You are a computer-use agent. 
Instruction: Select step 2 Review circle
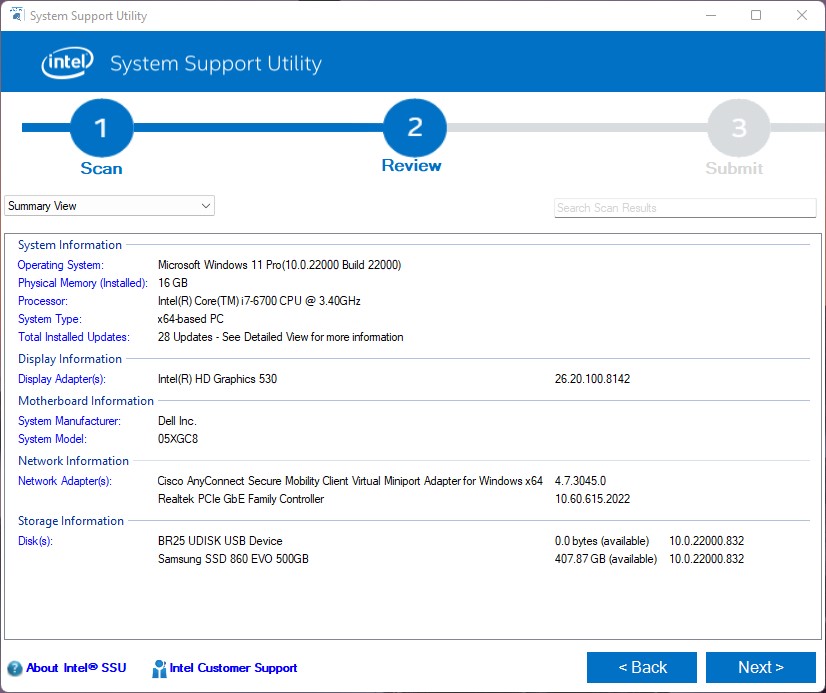(x=414, y=128)
